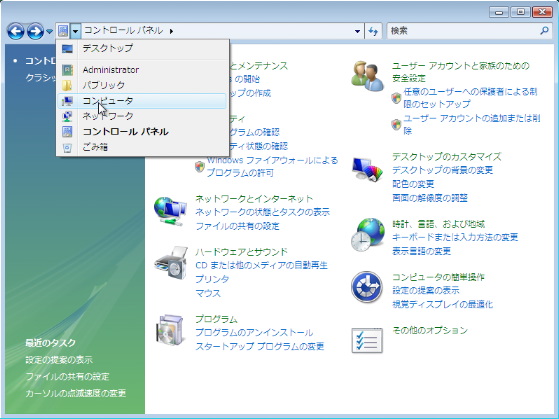Open 配色の変更 link
The width and height of the screenshot is (559, 419).
click(413, 184)
